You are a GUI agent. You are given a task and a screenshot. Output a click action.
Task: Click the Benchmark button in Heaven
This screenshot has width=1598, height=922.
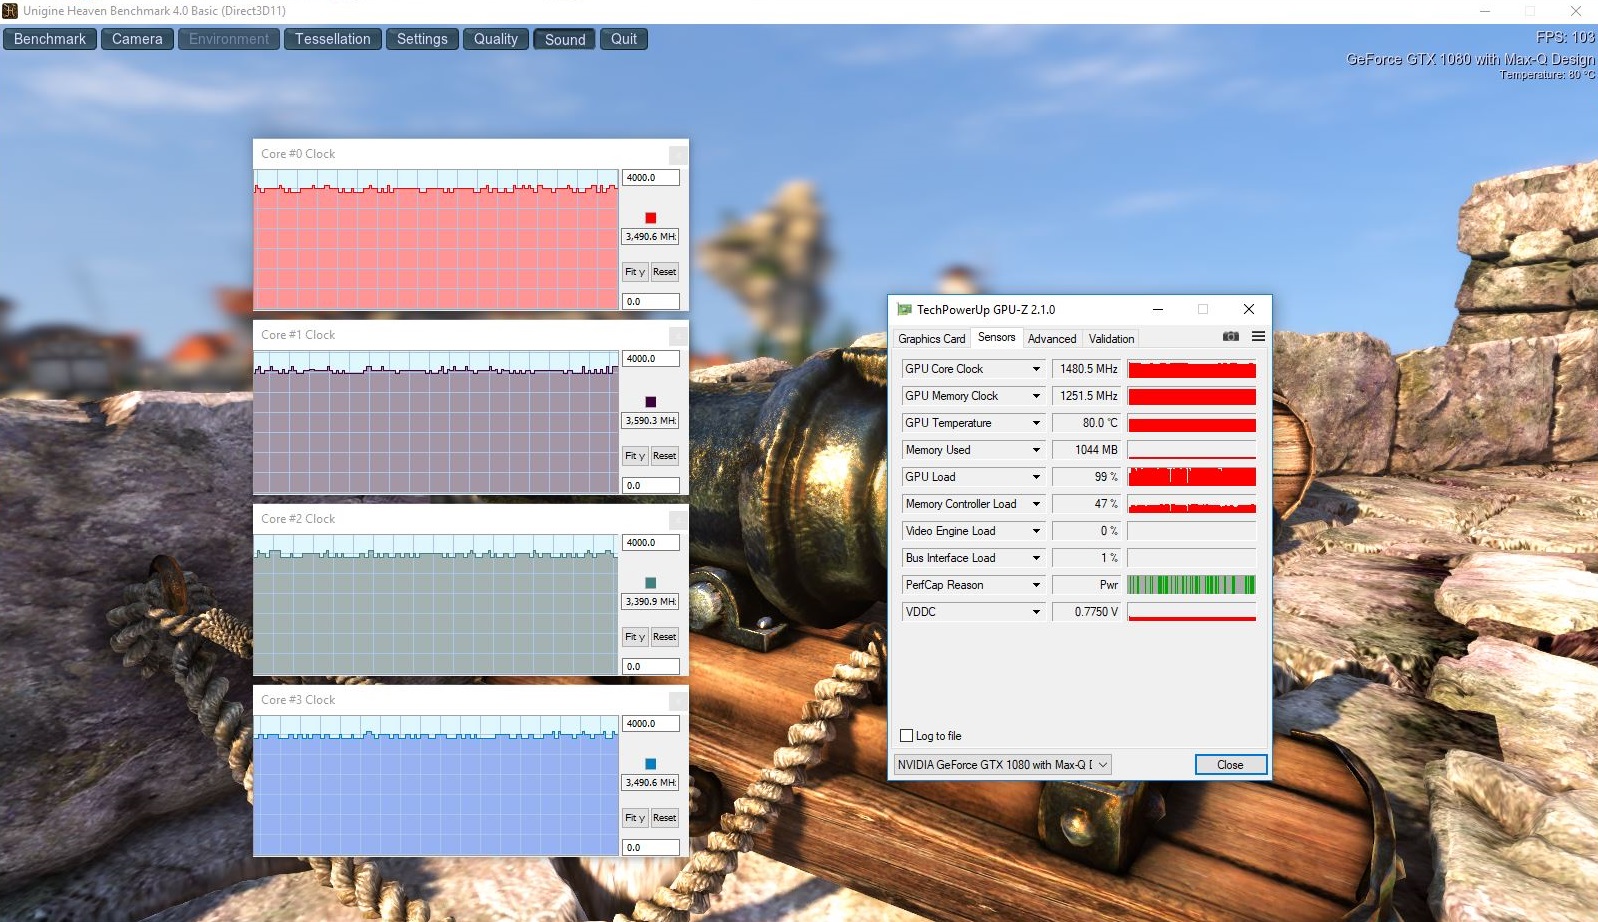(x=50, y=39)
